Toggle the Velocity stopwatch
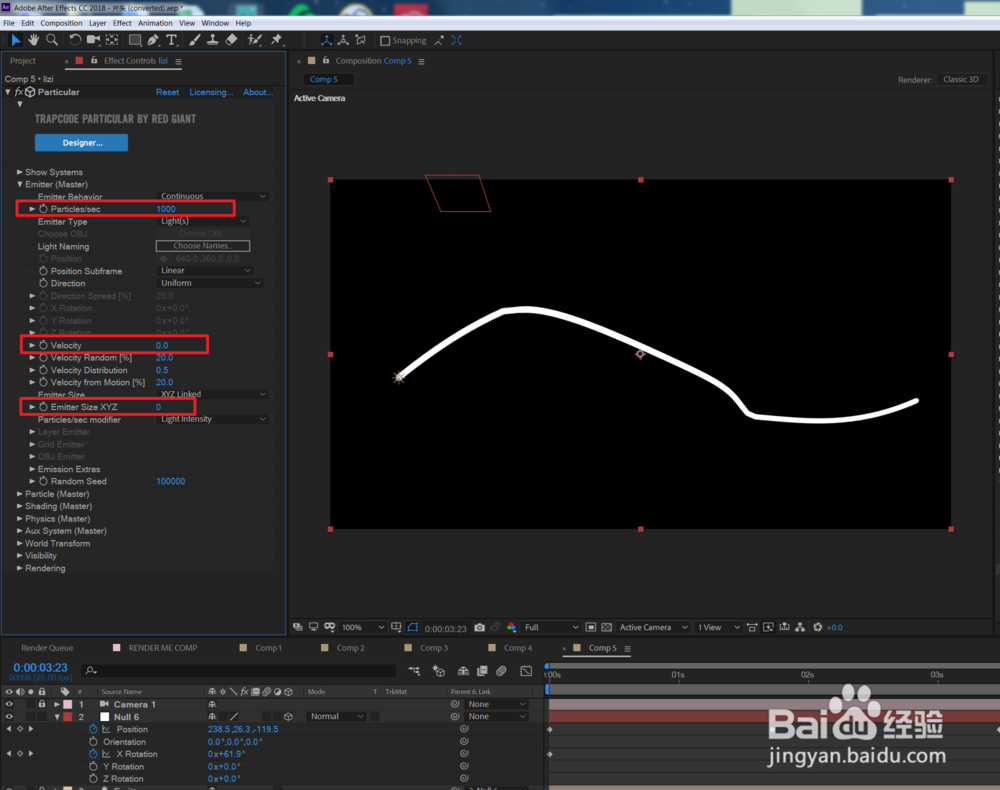Screen dimensions: 1000x790 click(43, 346)
